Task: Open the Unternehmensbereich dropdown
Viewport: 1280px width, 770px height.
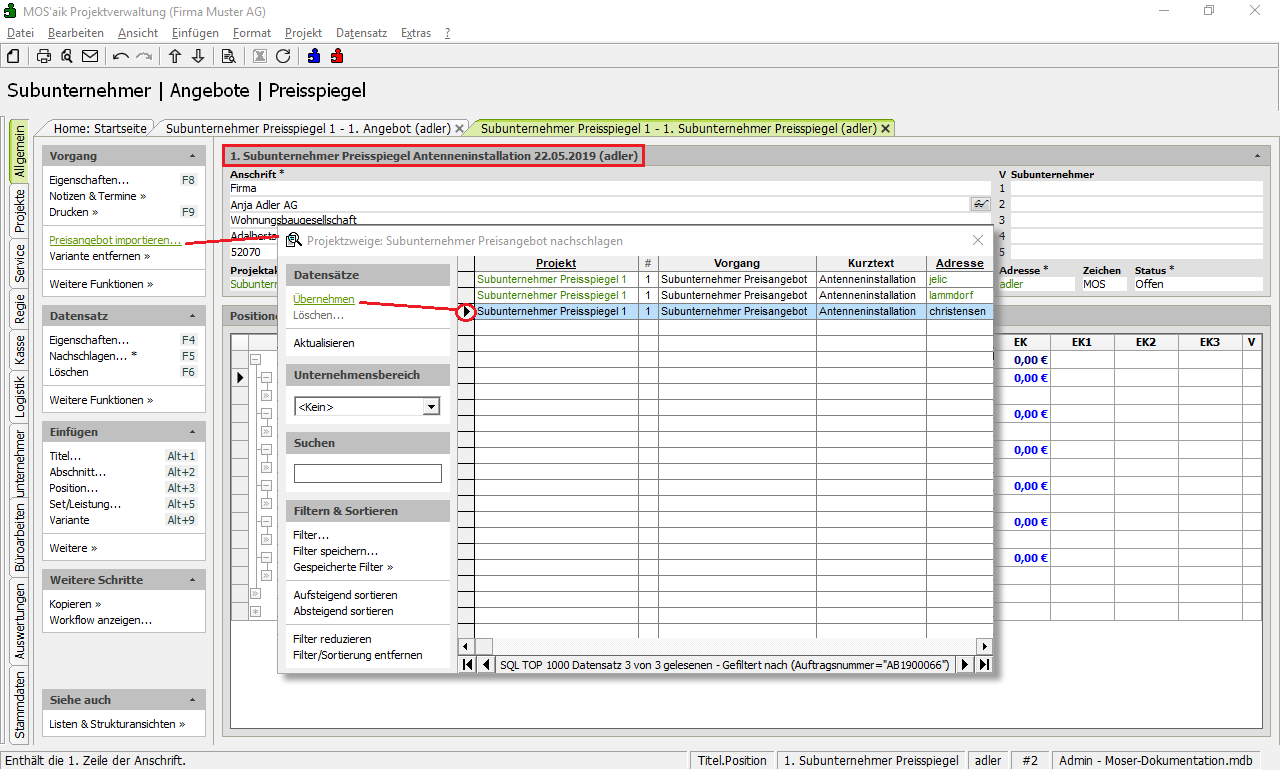Action: click(x=431, y=407)
